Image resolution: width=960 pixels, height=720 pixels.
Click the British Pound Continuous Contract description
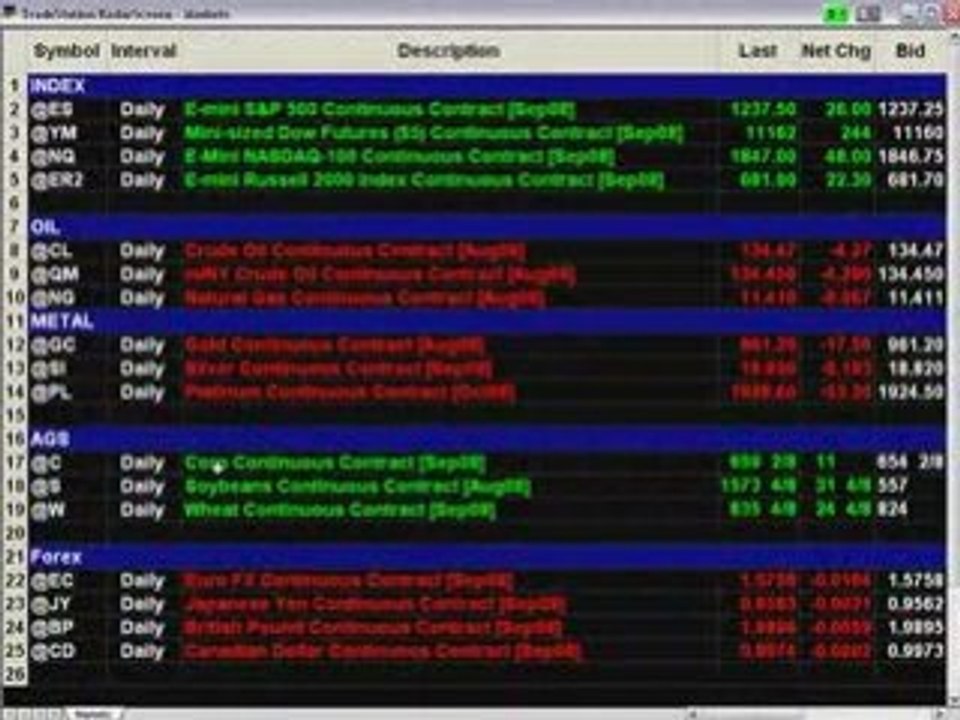tap(372, 628)
